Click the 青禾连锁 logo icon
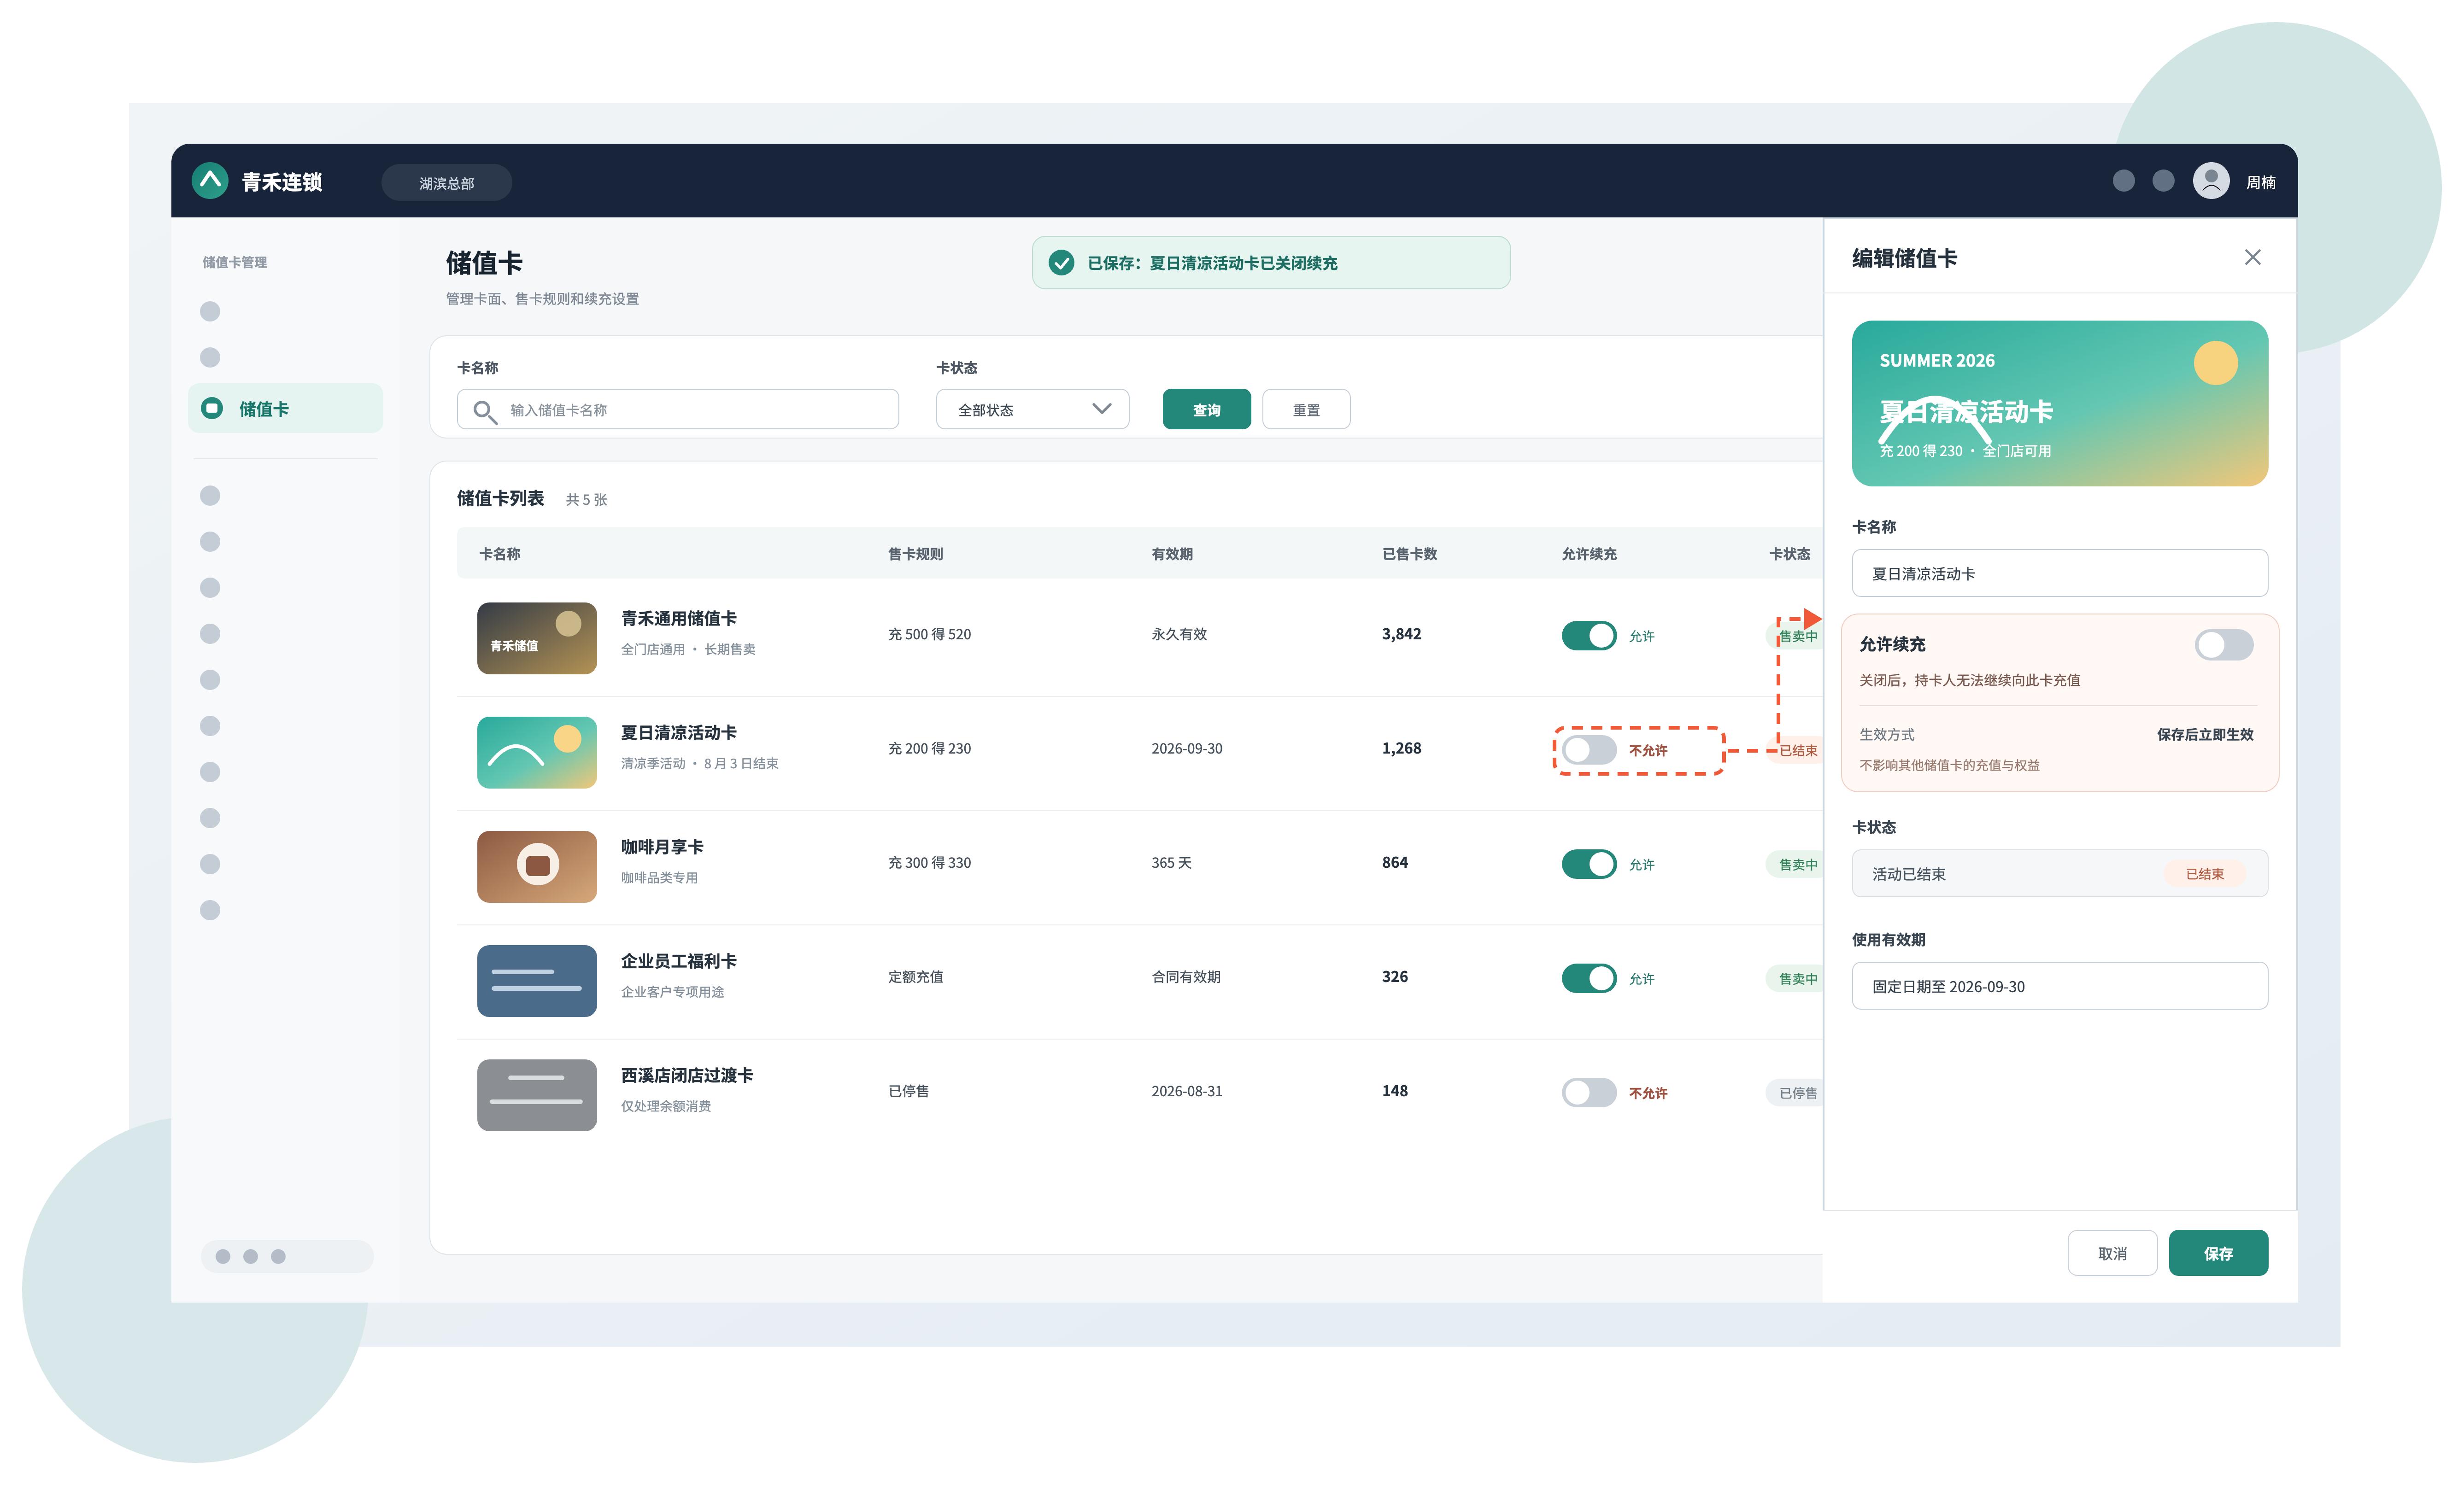2464x1485 pixels. 210,181
